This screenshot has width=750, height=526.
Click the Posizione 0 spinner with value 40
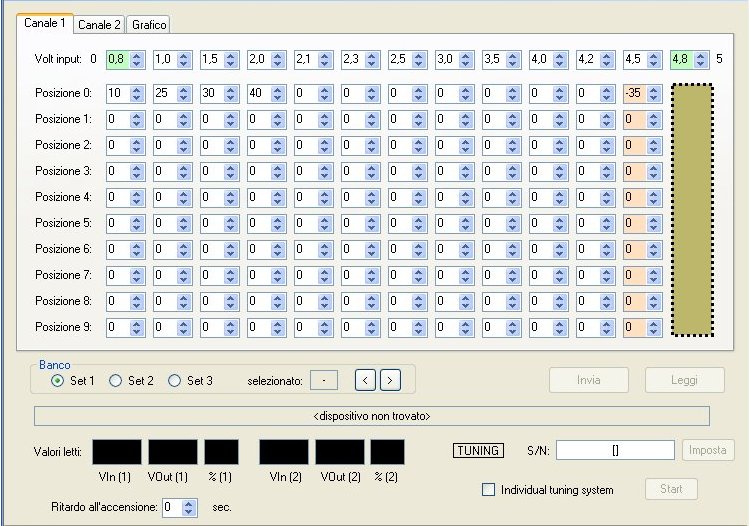[277, 93]
